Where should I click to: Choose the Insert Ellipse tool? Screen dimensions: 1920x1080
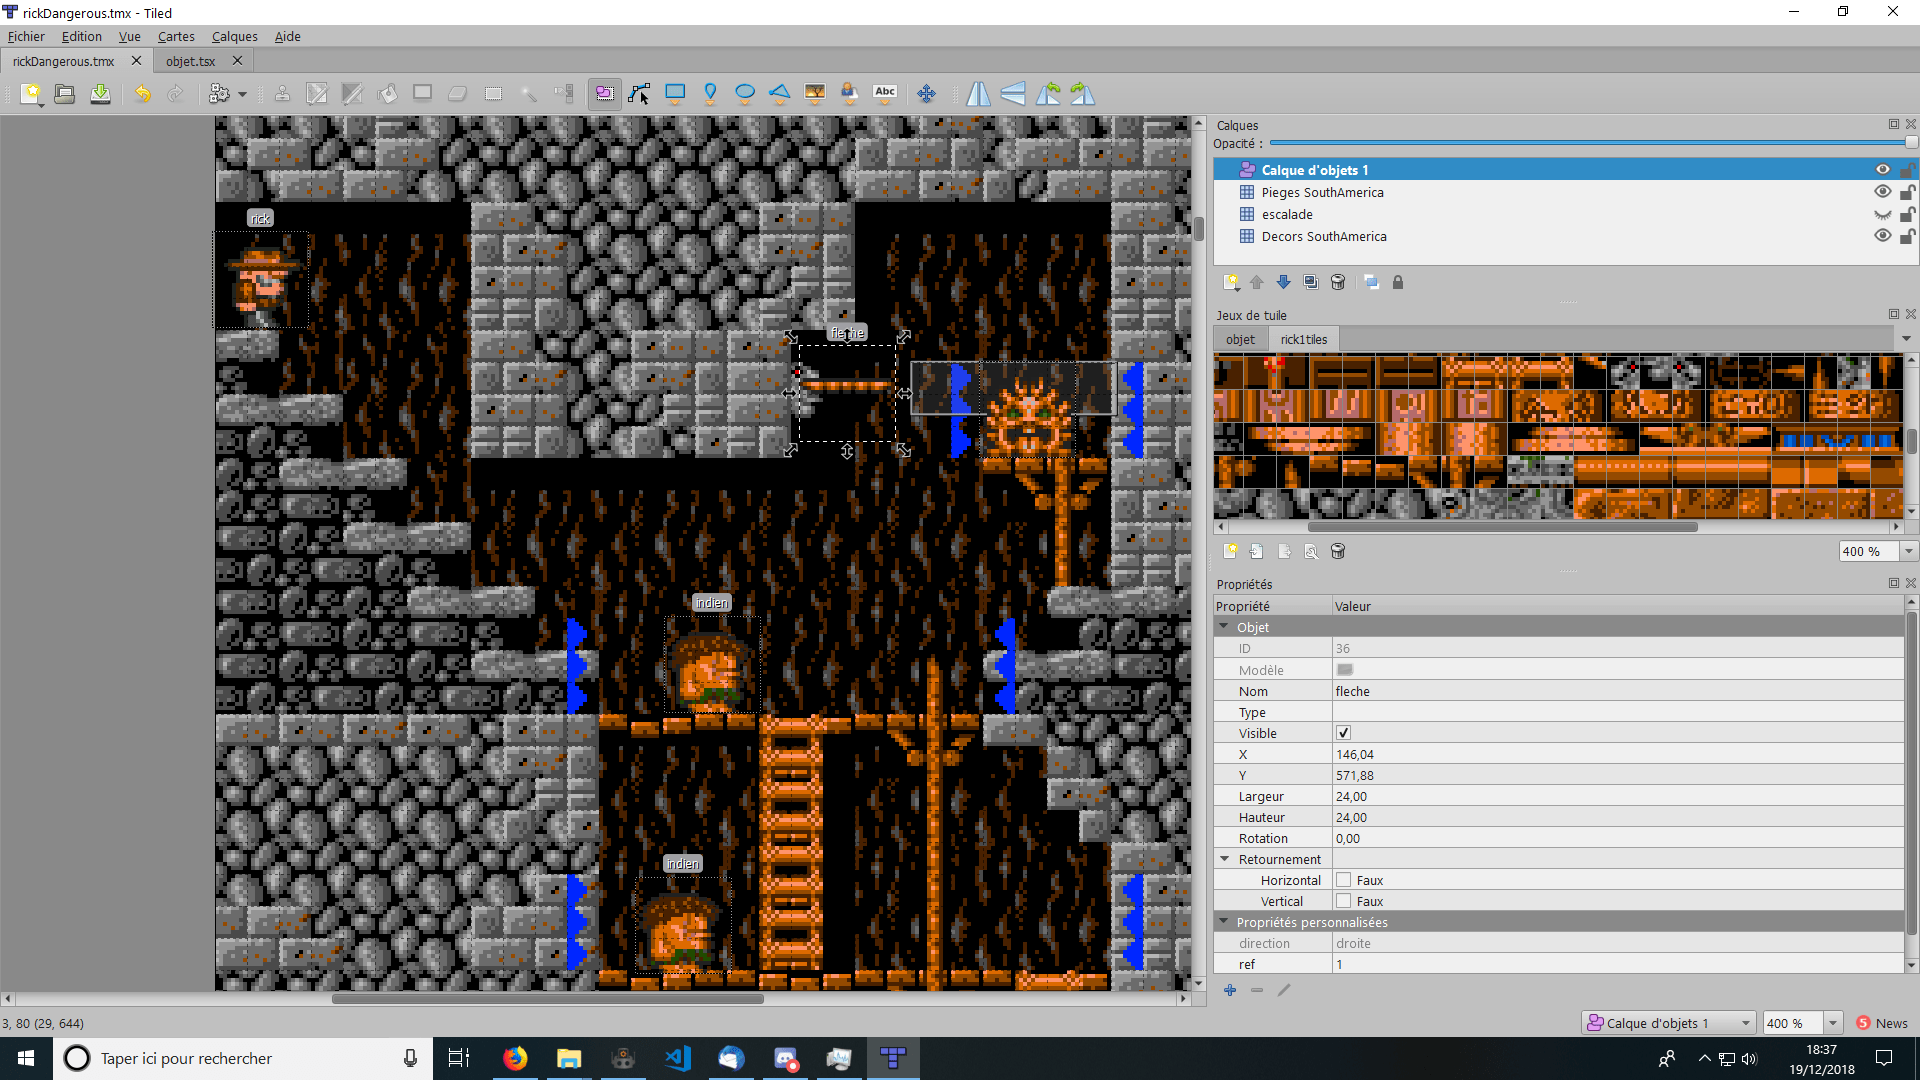click(x=745, y=94)
